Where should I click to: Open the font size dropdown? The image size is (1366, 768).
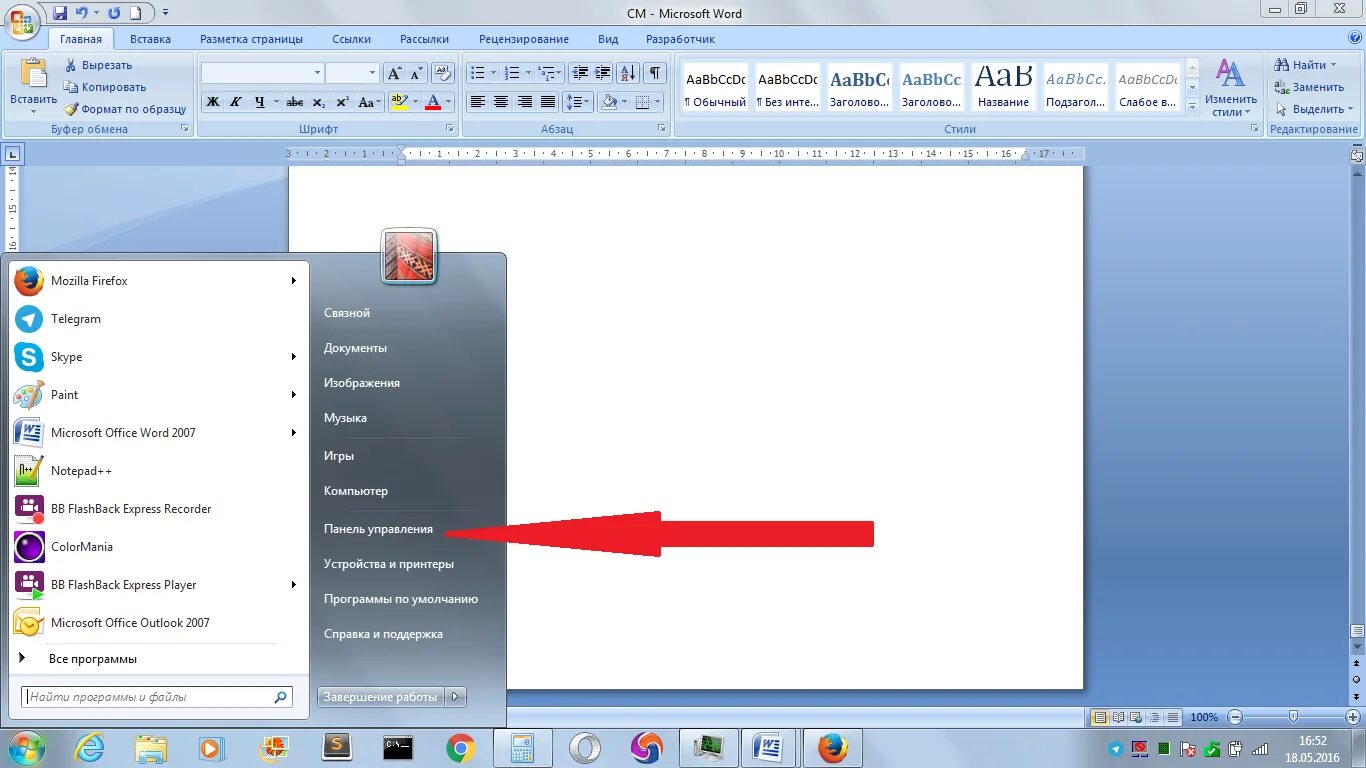click(x=372, y=73)
